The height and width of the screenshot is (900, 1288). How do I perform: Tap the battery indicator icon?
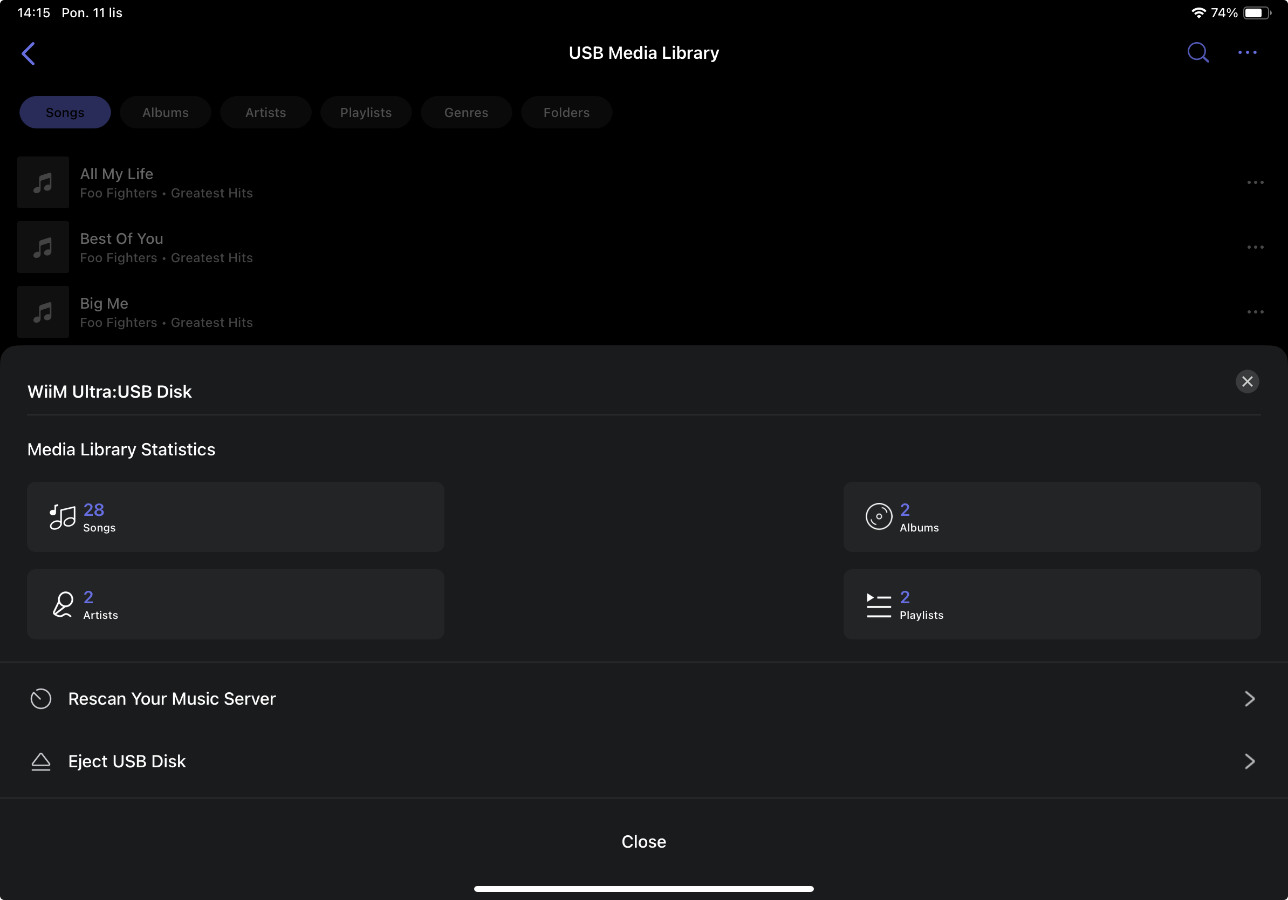[x=1257, y=13]
